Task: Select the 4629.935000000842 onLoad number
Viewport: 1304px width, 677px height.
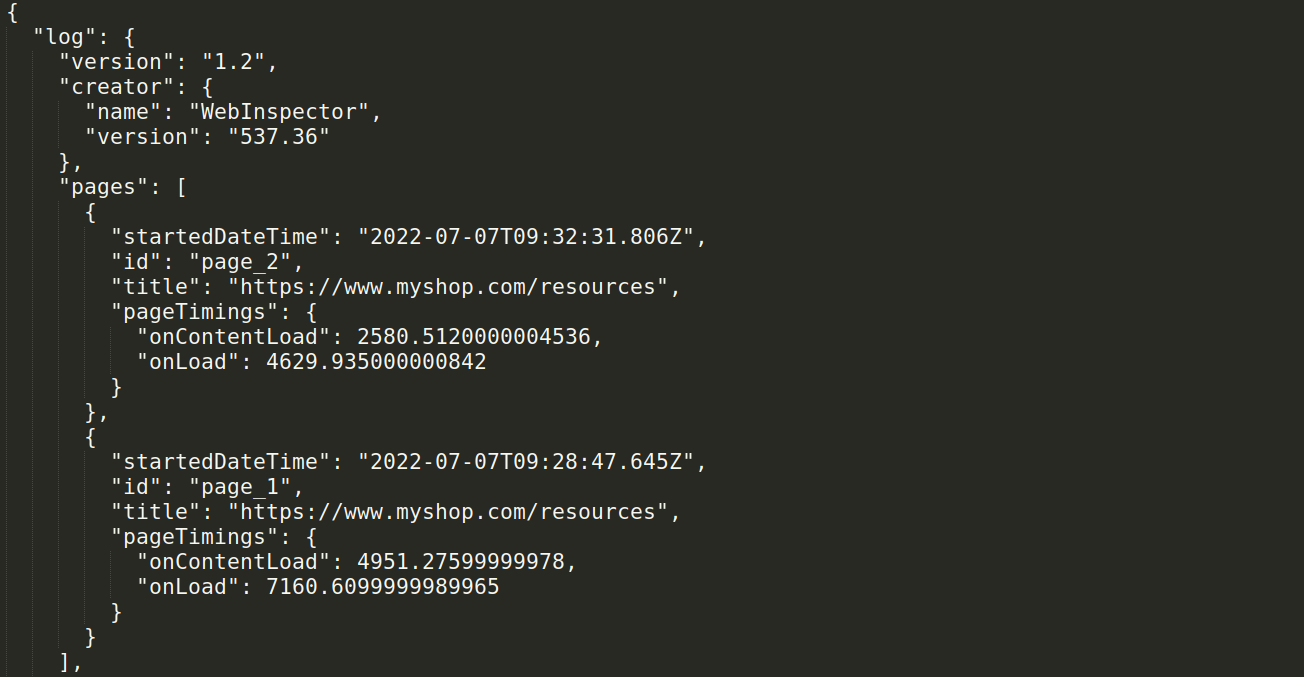Action: (376, 362)
